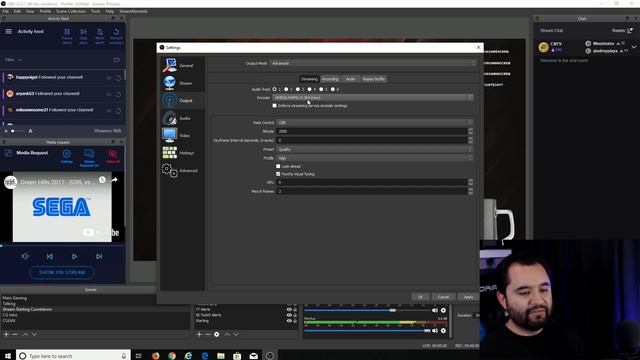
Task: Open Rooms dropdown in Stream Chat
Action: click(622, 31)
